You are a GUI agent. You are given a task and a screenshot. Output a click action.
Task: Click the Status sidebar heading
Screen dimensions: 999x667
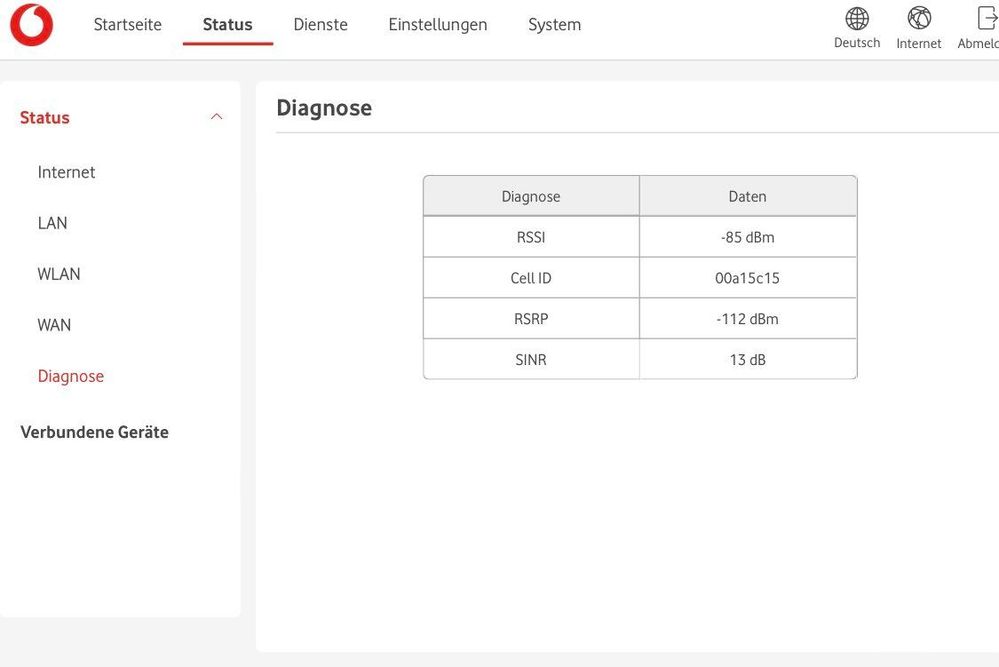[45, 118]
